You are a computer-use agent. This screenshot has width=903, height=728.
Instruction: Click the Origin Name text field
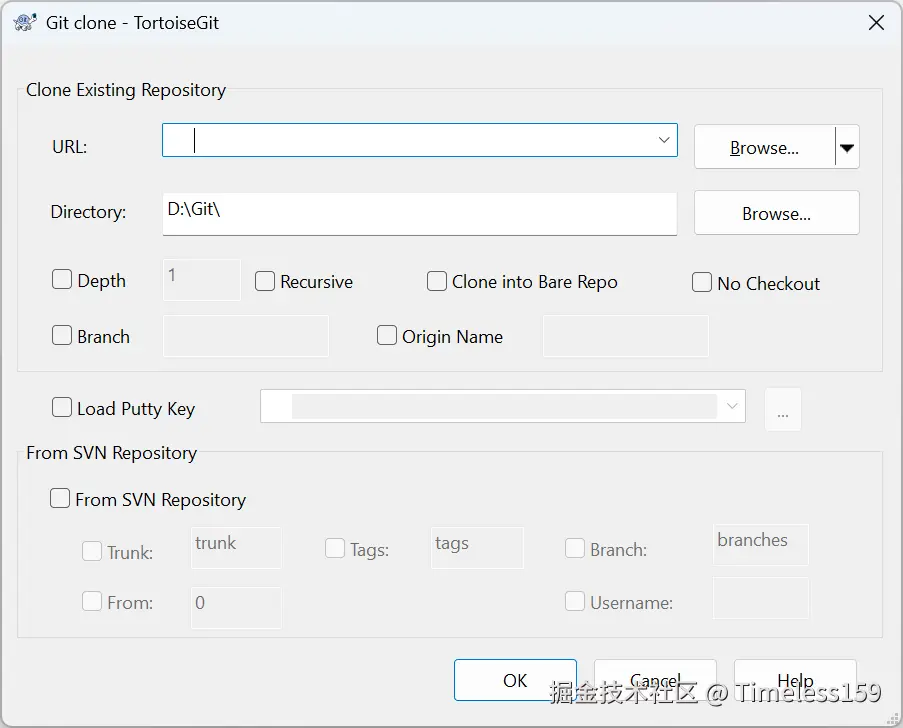pyautogui.click(x=625, y=336)
